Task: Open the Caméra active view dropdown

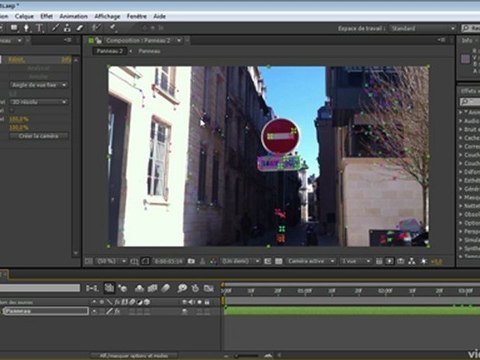Action: (310, 261)
